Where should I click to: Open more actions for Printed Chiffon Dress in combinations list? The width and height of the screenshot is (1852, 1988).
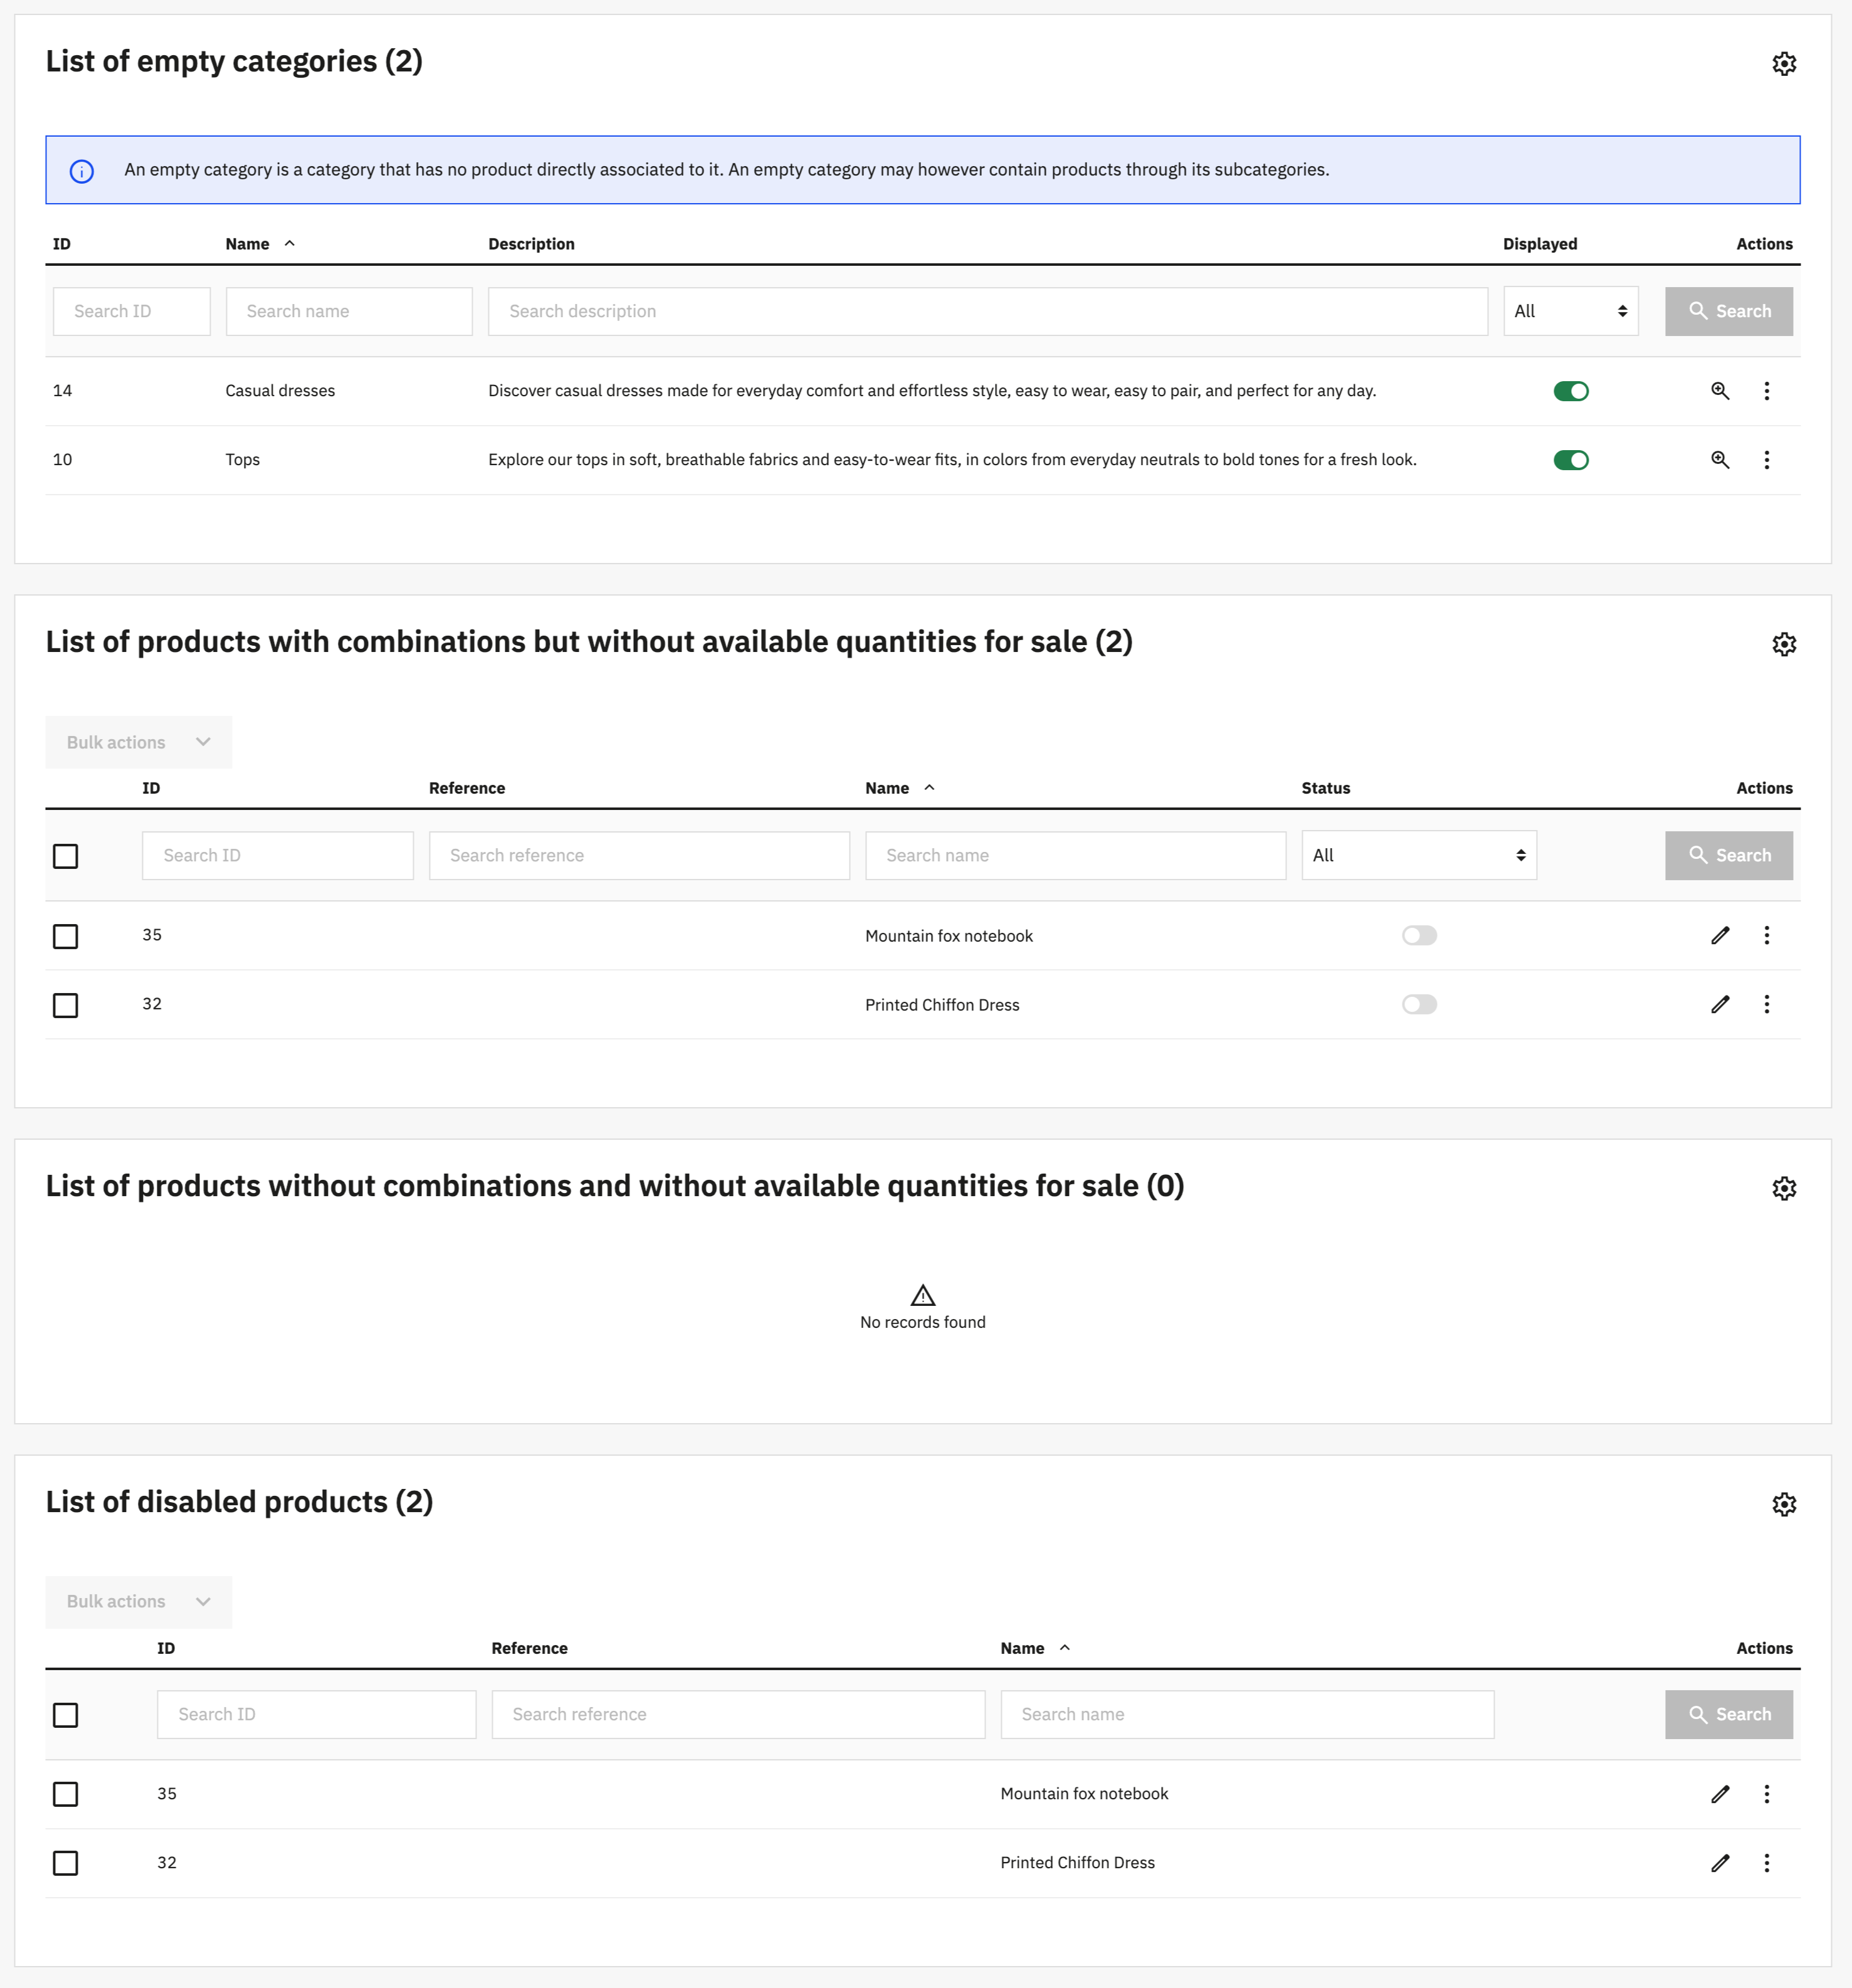1767,1004
